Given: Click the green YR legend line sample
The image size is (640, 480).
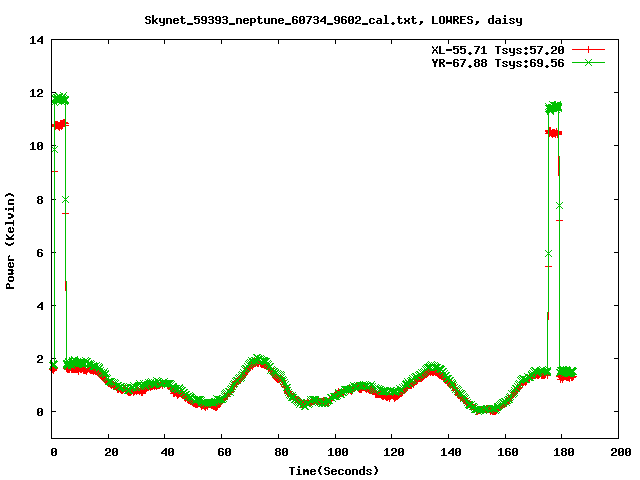Looking at the screenshot, I should tap(588, 62).
